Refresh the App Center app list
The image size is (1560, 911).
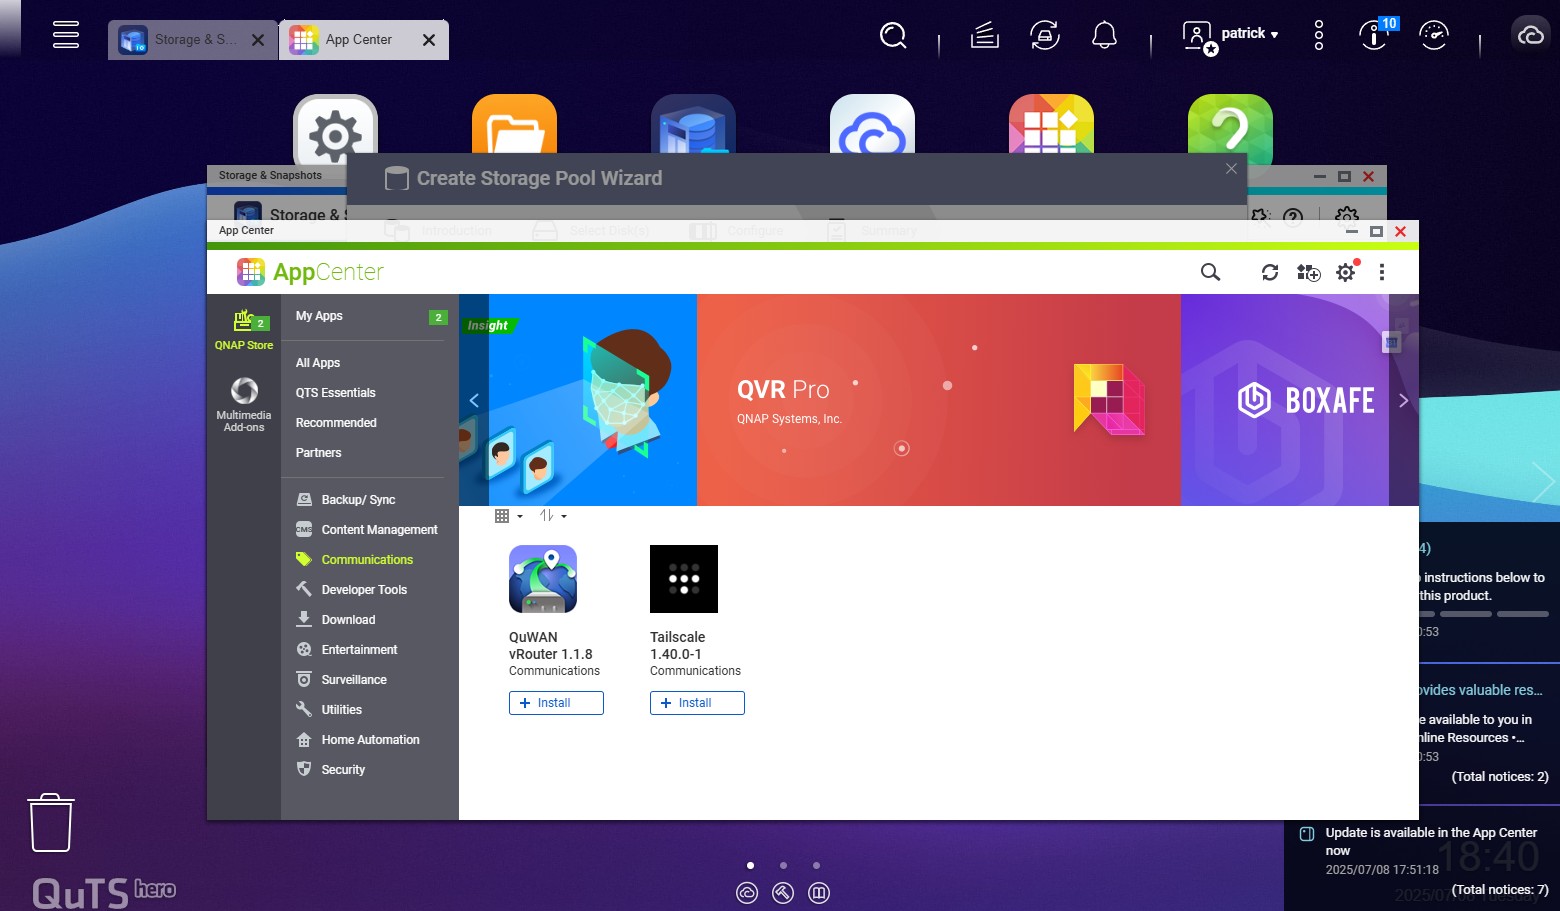[x=1270, y=272]
